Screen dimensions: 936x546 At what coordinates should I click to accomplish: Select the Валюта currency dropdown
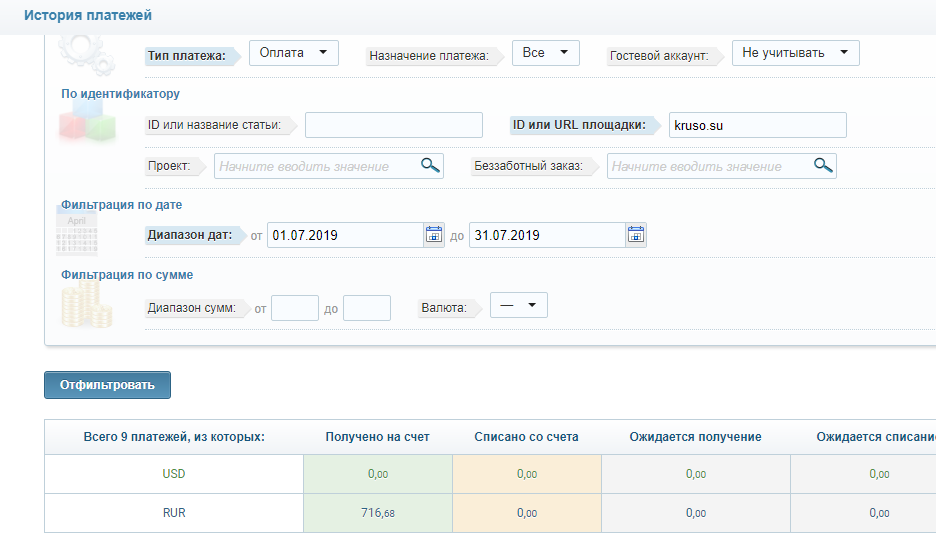pos(518,306)
